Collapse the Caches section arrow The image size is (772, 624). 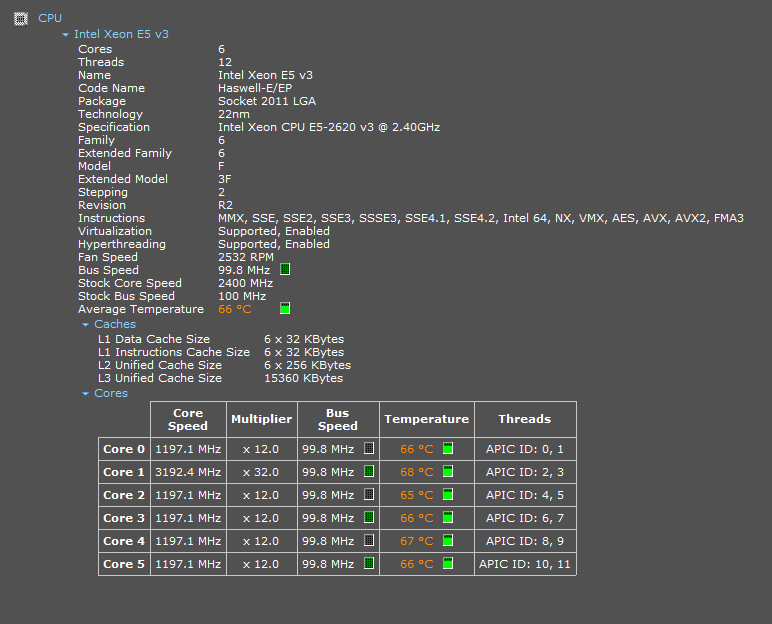click(x=85, y=325)
